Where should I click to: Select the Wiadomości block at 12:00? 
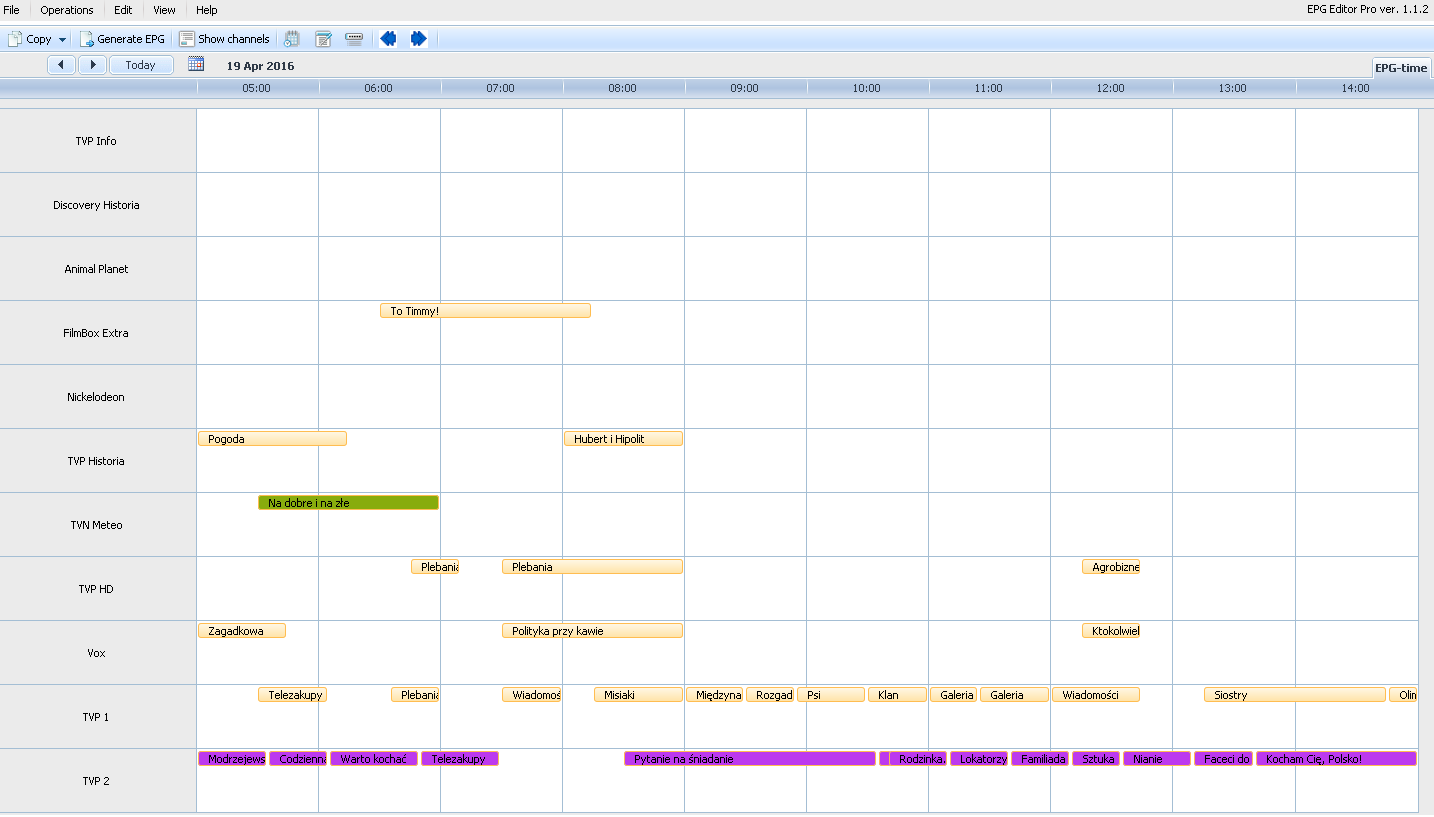click(x=1096, y=695)
